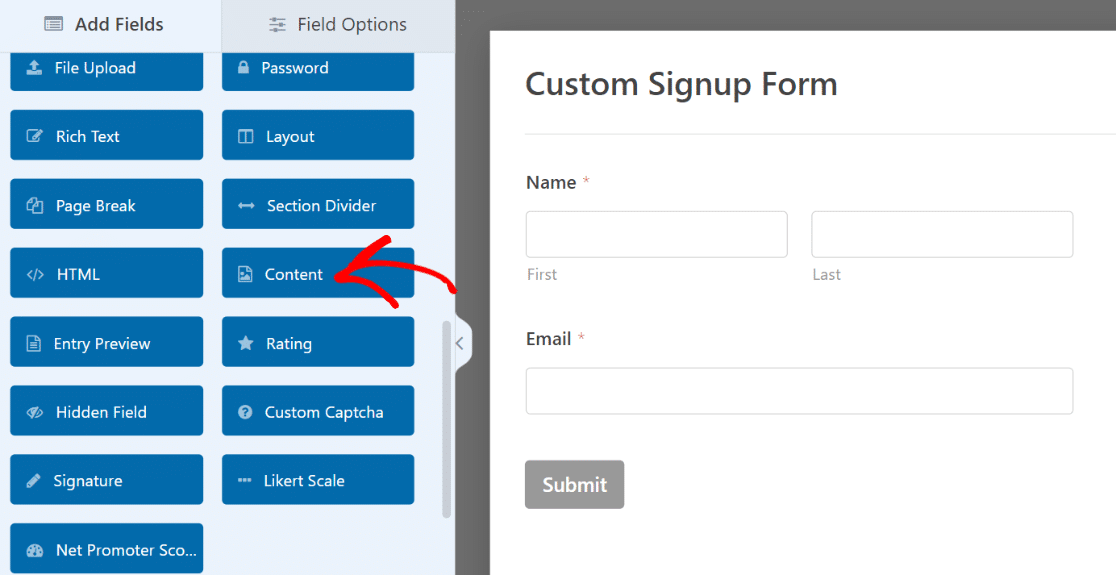
Task: Click the HTML code brackets icon
Action: point(35,275)
